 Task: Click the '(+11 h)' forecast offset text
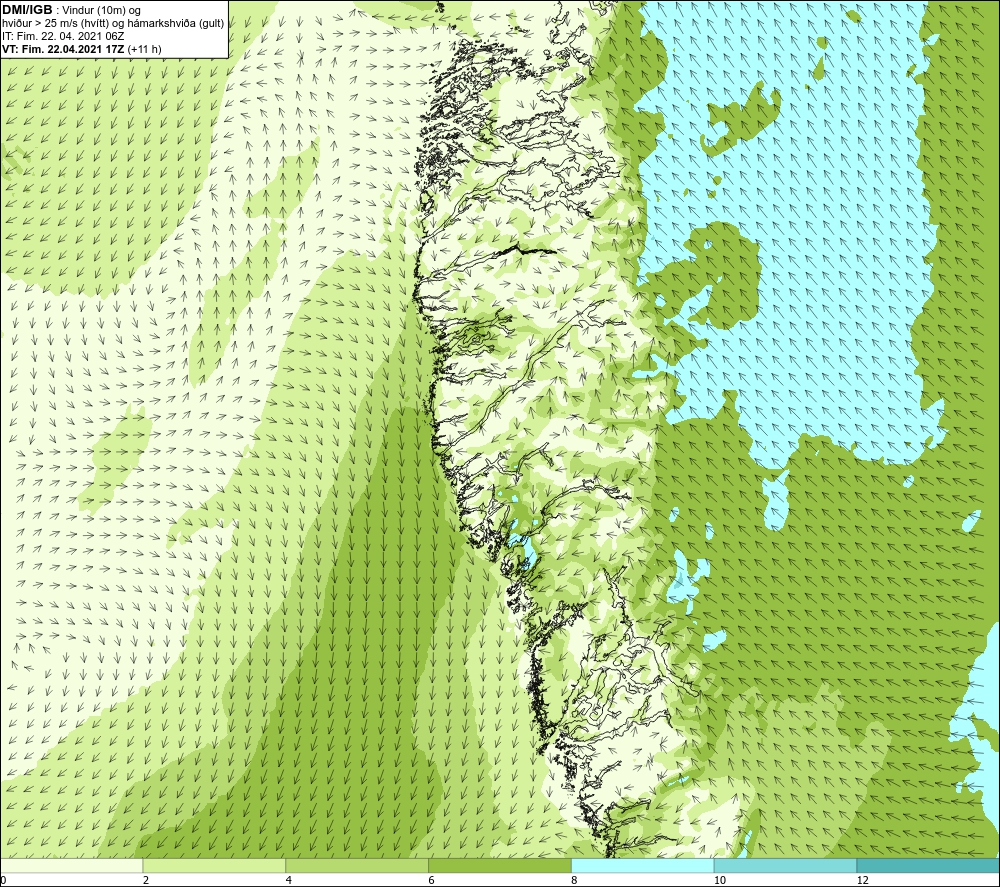click(144, 49)
